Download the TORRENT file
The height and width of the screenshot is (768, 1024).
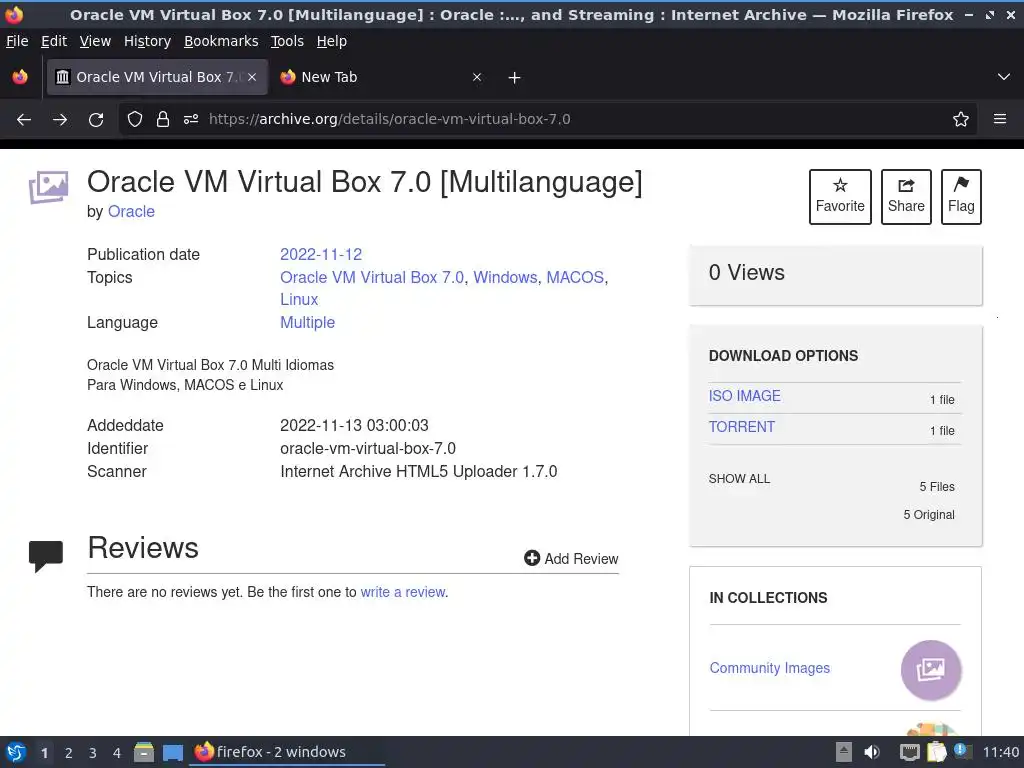[x=742, y=426]
